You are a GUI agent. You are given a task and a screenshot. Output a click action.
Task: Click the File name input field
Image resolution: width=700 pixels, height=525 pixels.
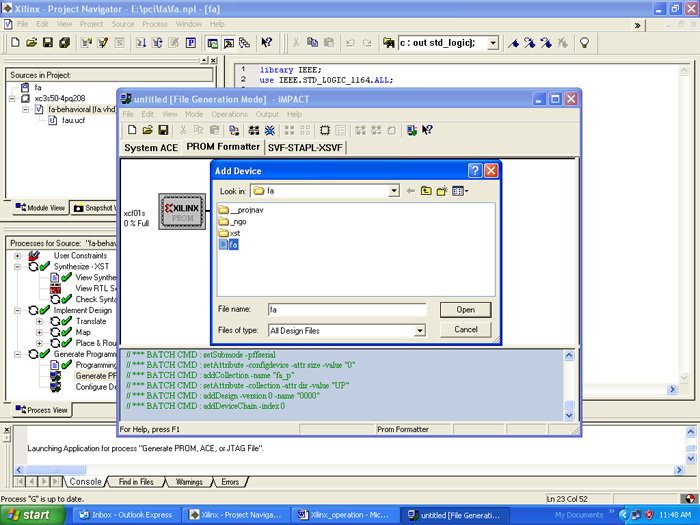coord(347,309)
